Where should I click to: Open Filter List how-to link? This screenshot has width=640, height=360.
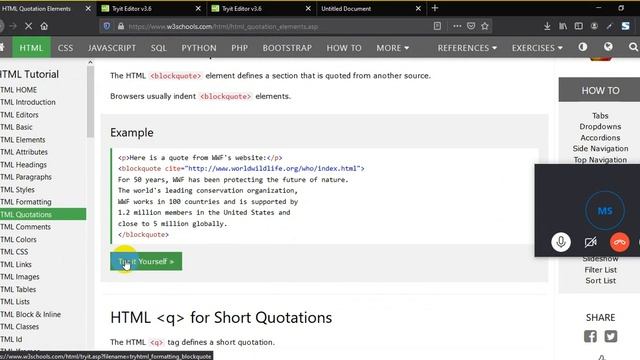coord(600,270)
